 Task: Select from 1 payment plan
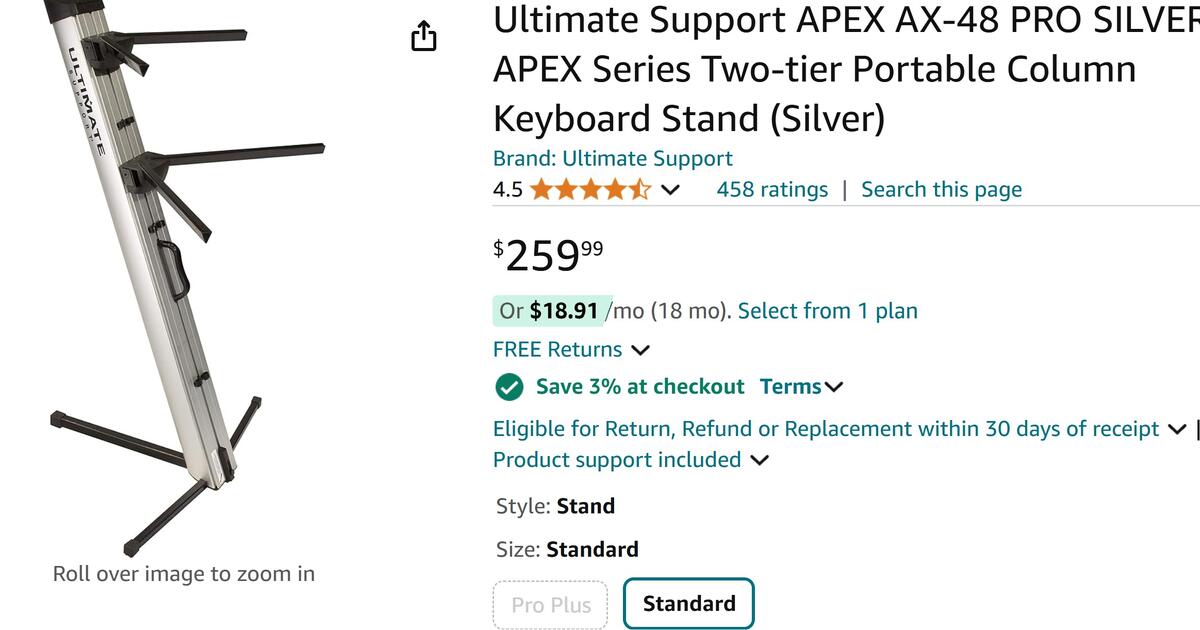click(x=827, y=311)
